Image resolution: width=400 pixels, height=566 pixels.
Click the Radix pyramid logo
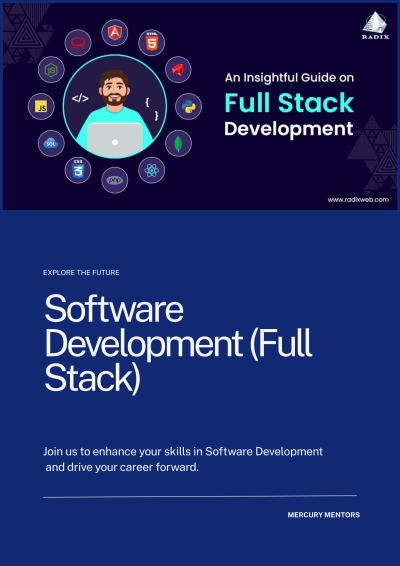pos(375,25)
